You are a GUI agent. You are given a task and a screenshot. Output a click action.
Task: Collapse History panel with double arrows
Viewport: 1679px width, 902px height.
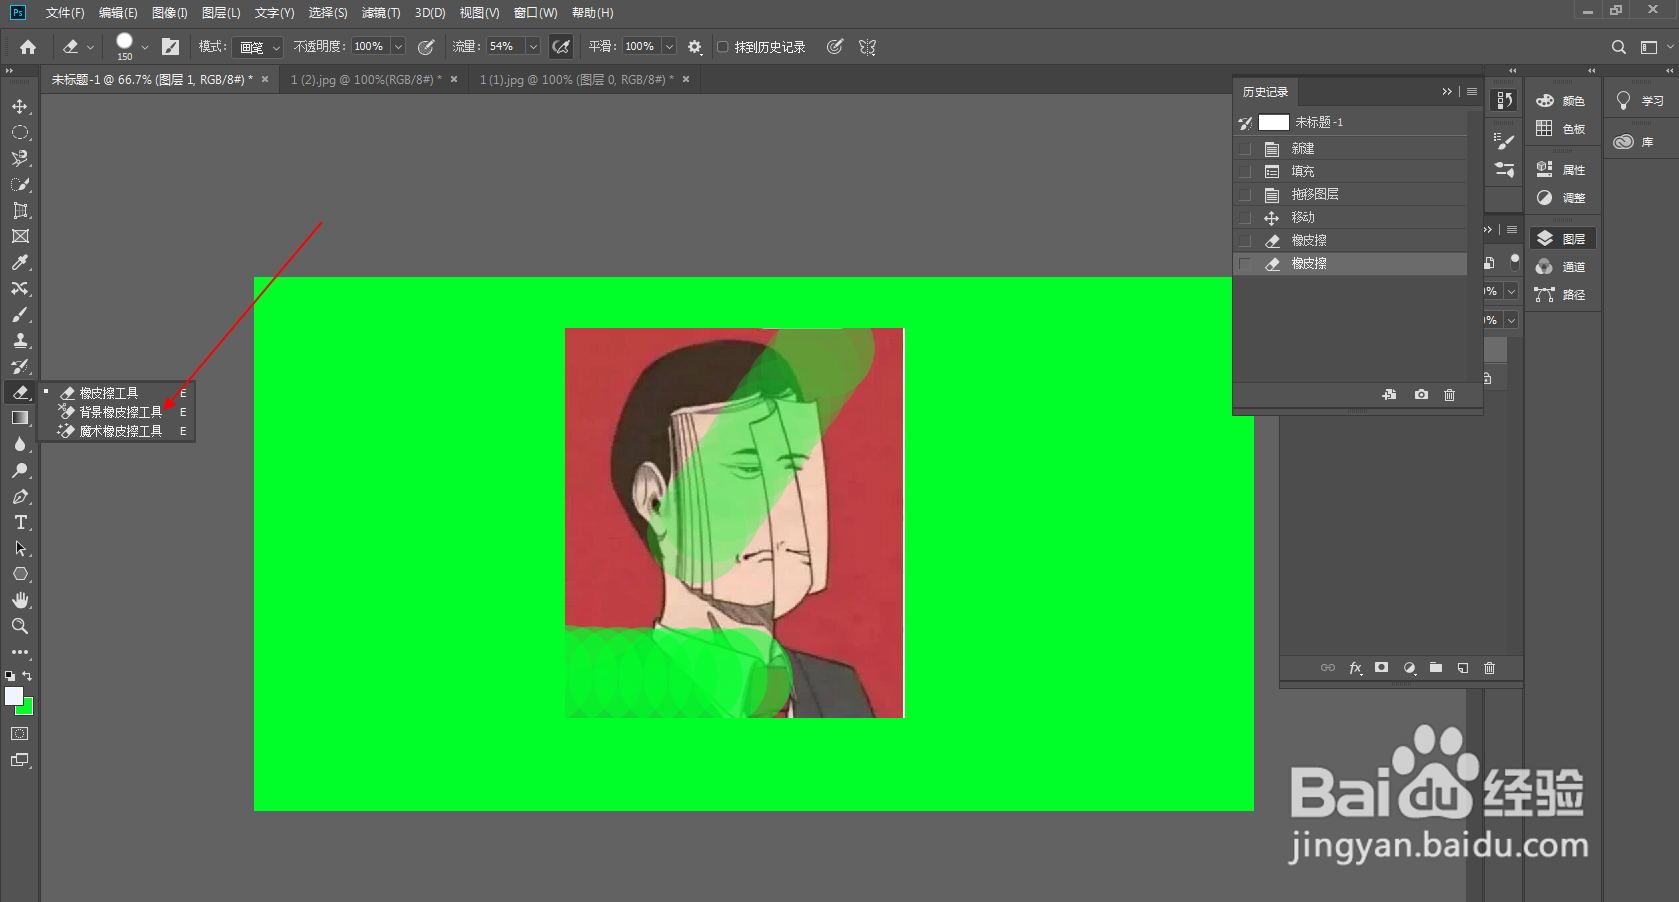tap(1447, 92)
